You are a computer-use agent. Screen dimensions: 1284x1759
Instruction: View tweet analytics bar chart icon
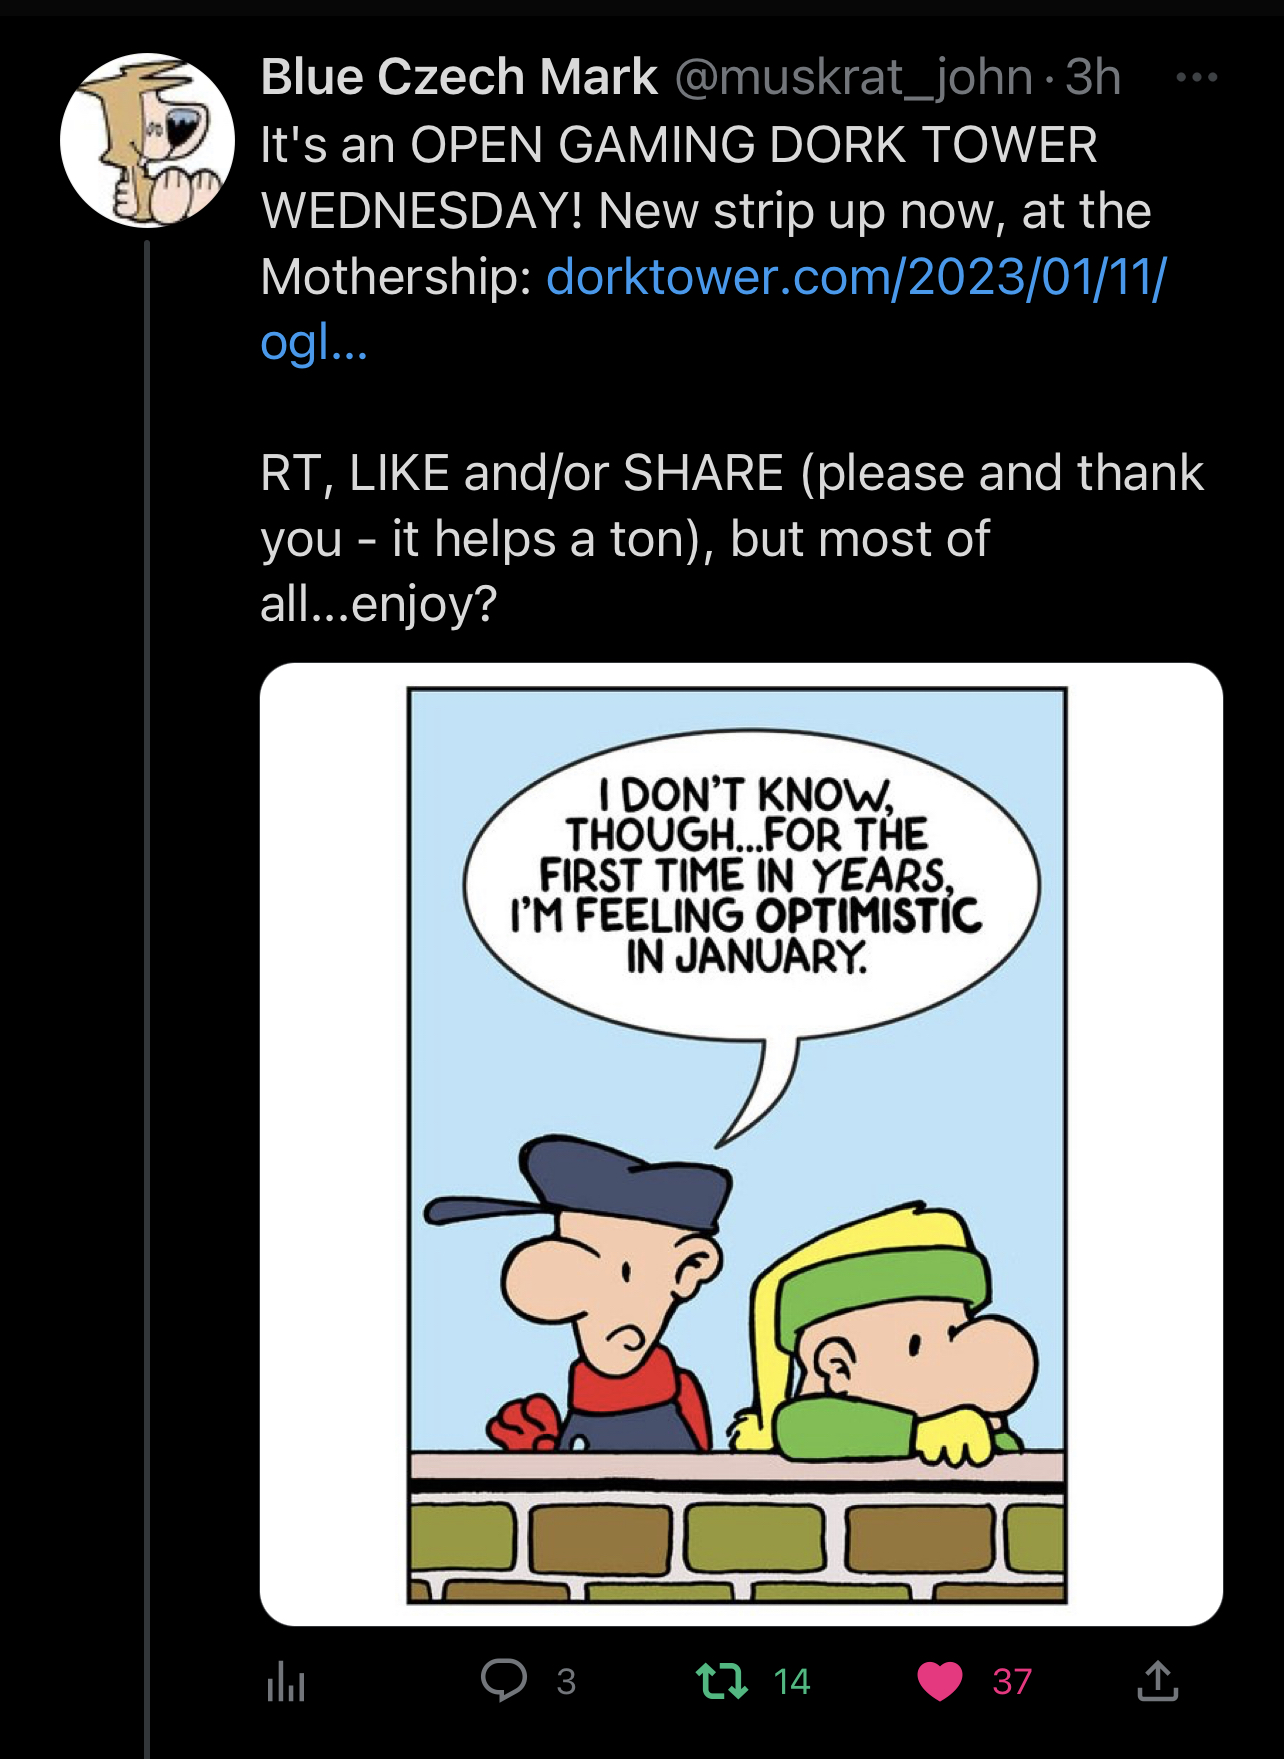click(285, 1681)
